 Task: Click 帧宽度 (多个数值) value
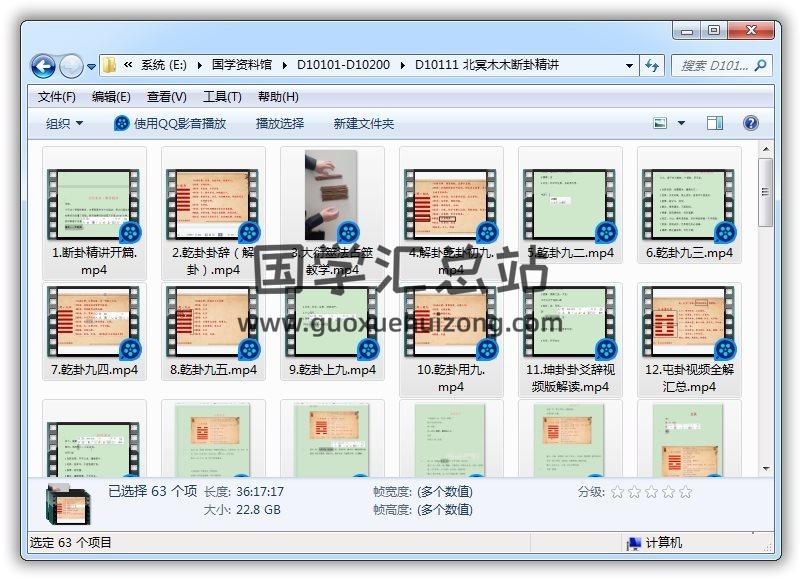tap(445, 491)
